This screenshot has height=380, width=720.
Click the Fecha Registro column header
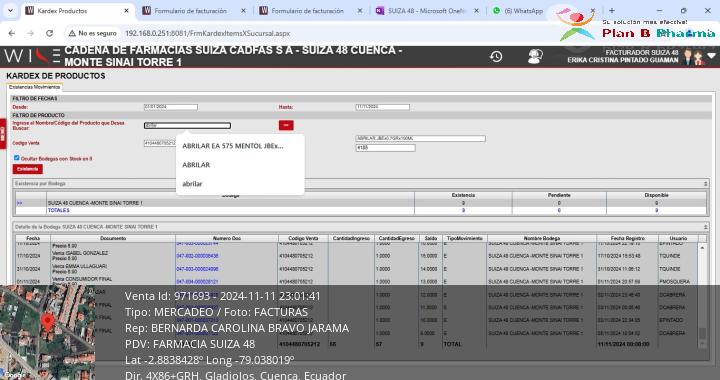tap(628, 239)
